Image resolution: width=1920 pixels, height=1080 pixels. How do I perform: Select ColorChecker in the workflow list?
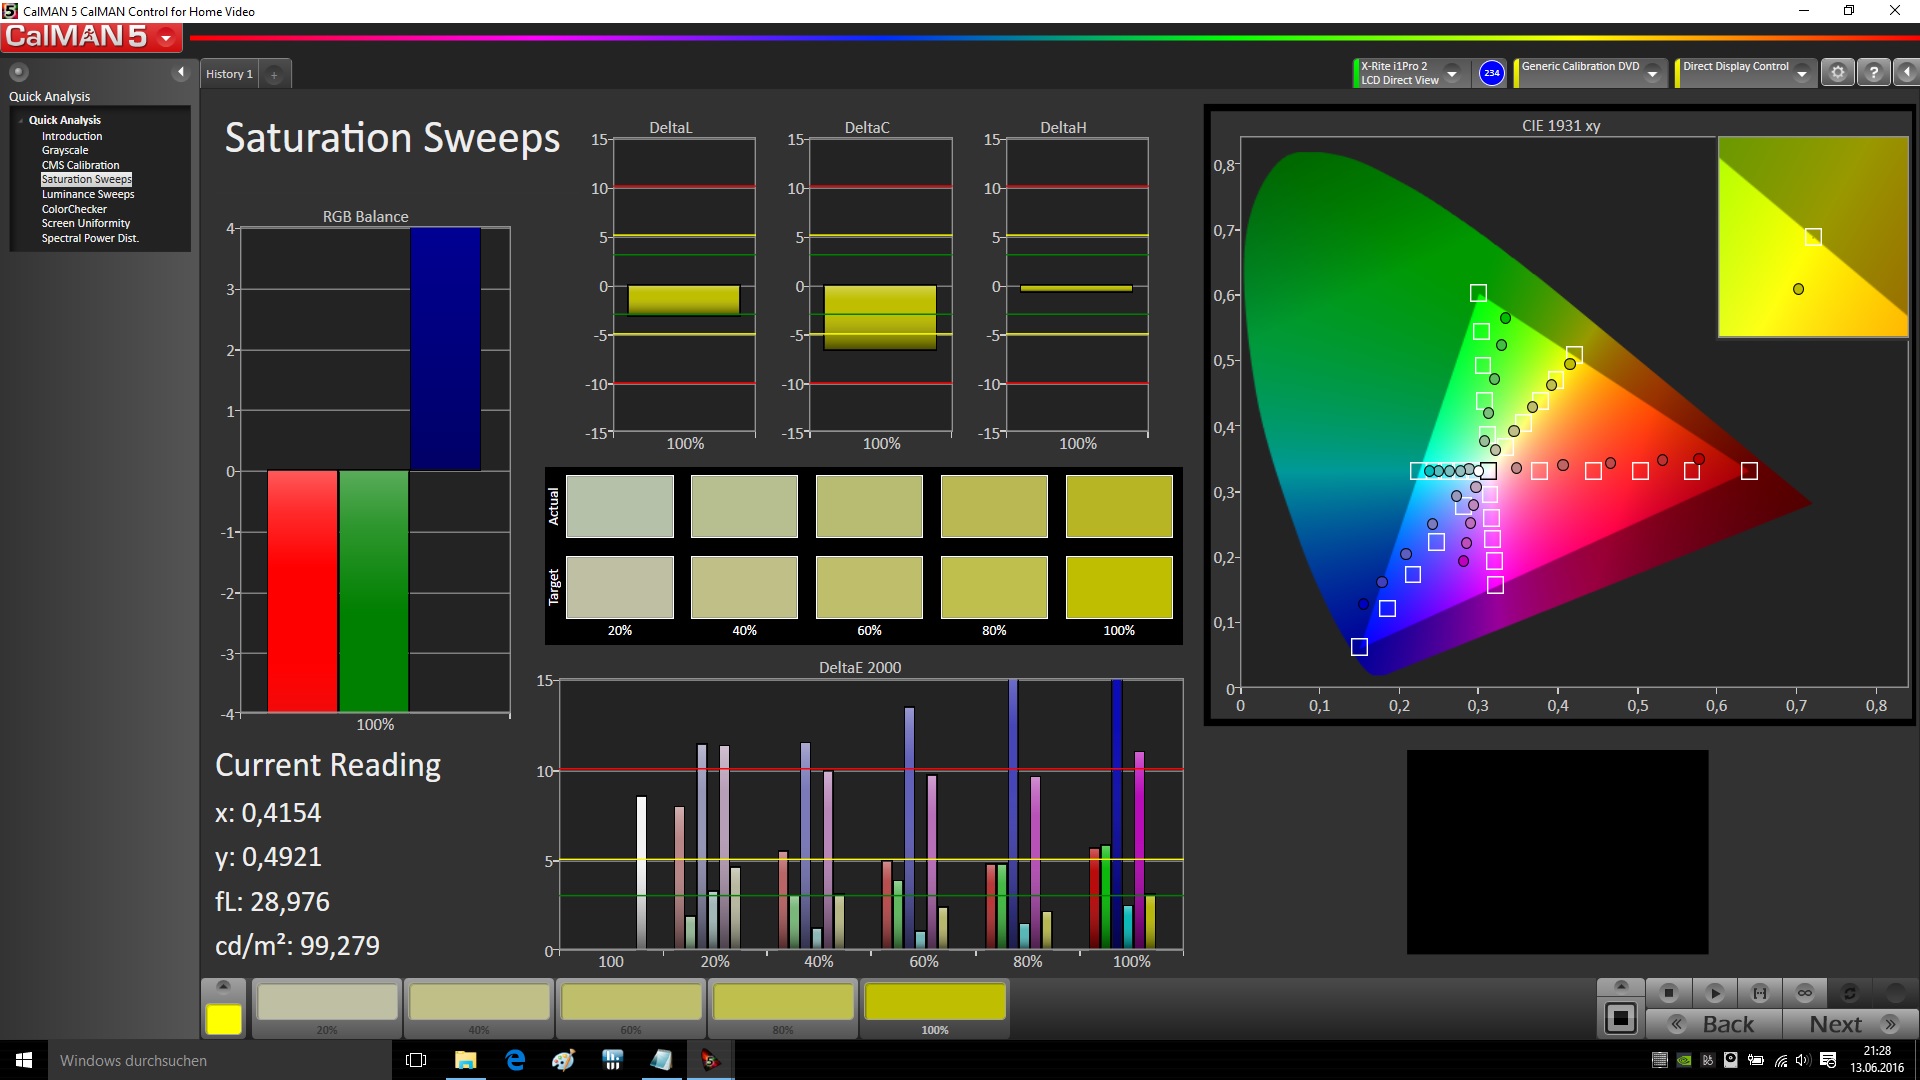(74, 209)
